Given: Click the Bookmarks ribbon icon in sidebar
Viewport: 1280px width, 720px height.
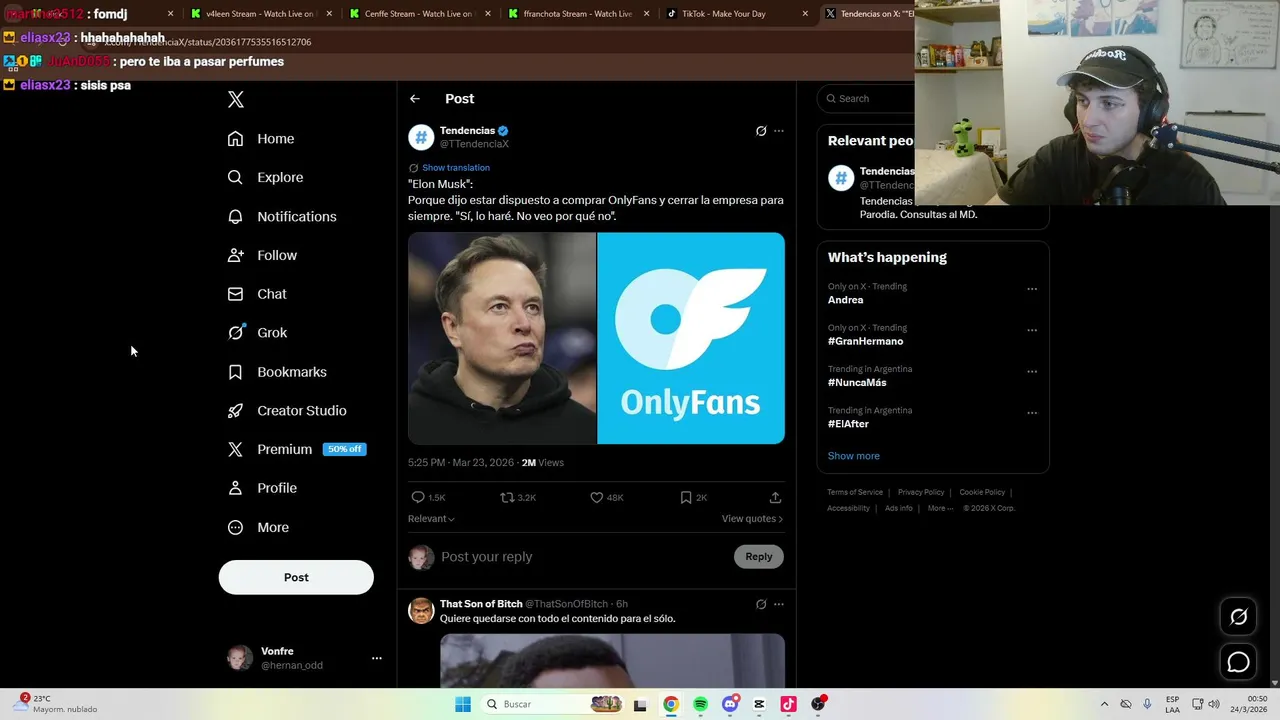Looking at the screenshot, I should click(x=235, y=372).
